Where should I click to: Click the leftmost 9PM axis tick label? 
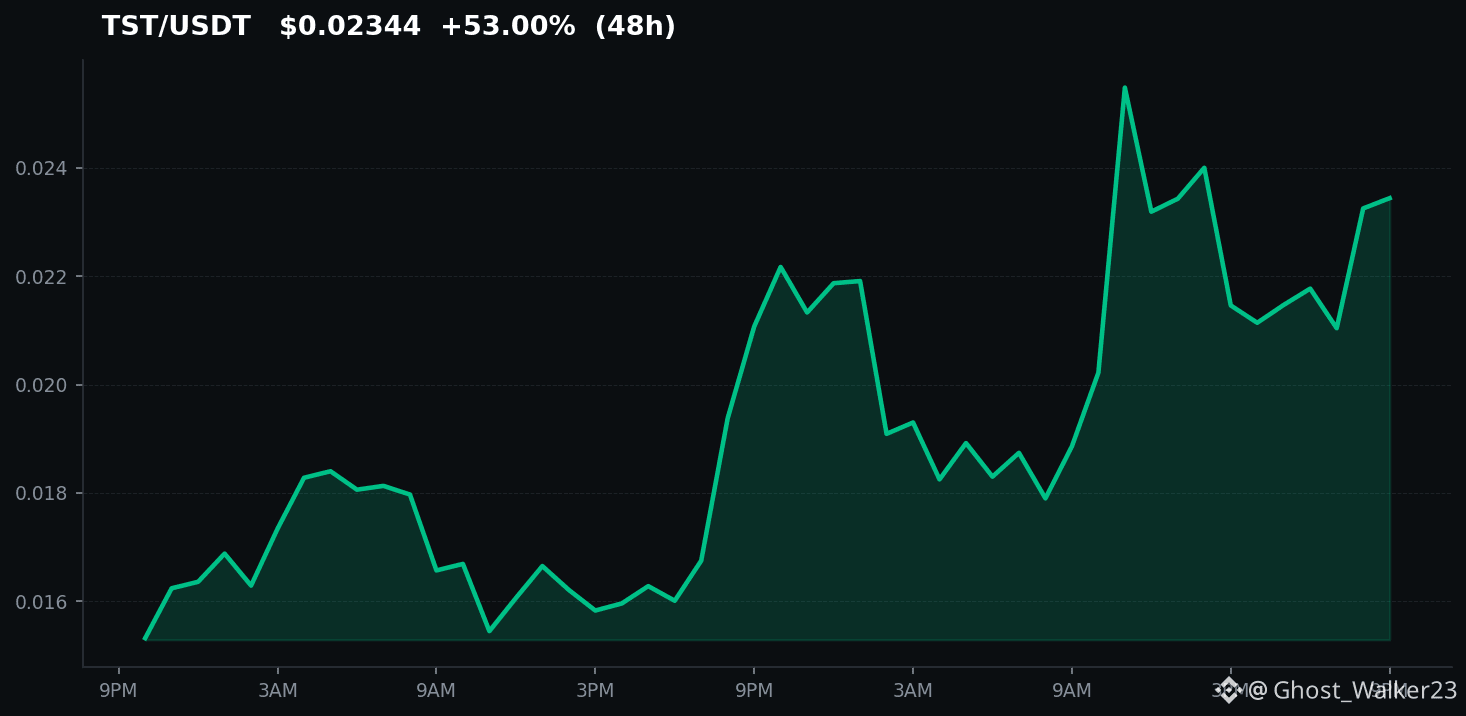118,691
